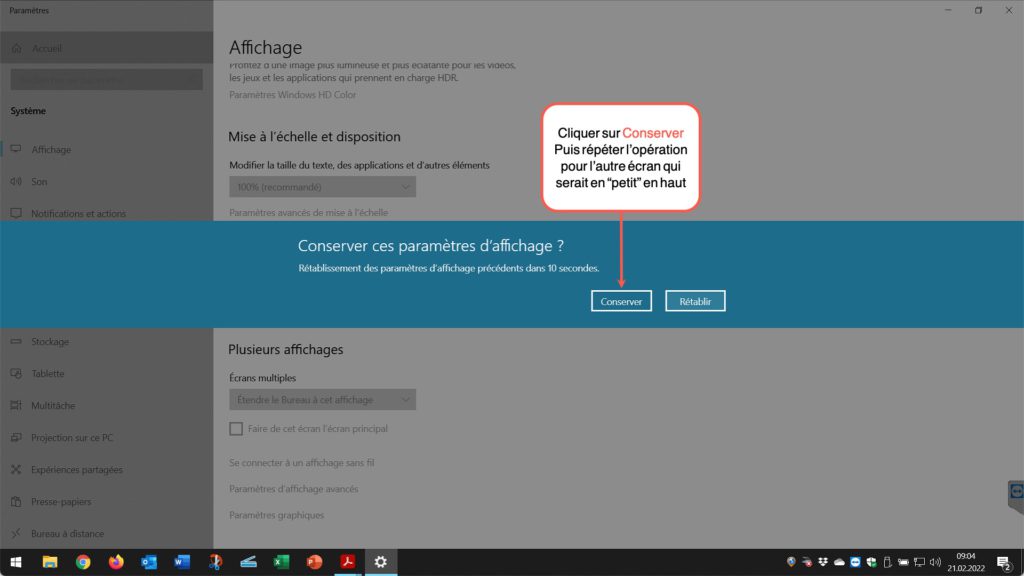Launch Excel from the taskbar

281,562
